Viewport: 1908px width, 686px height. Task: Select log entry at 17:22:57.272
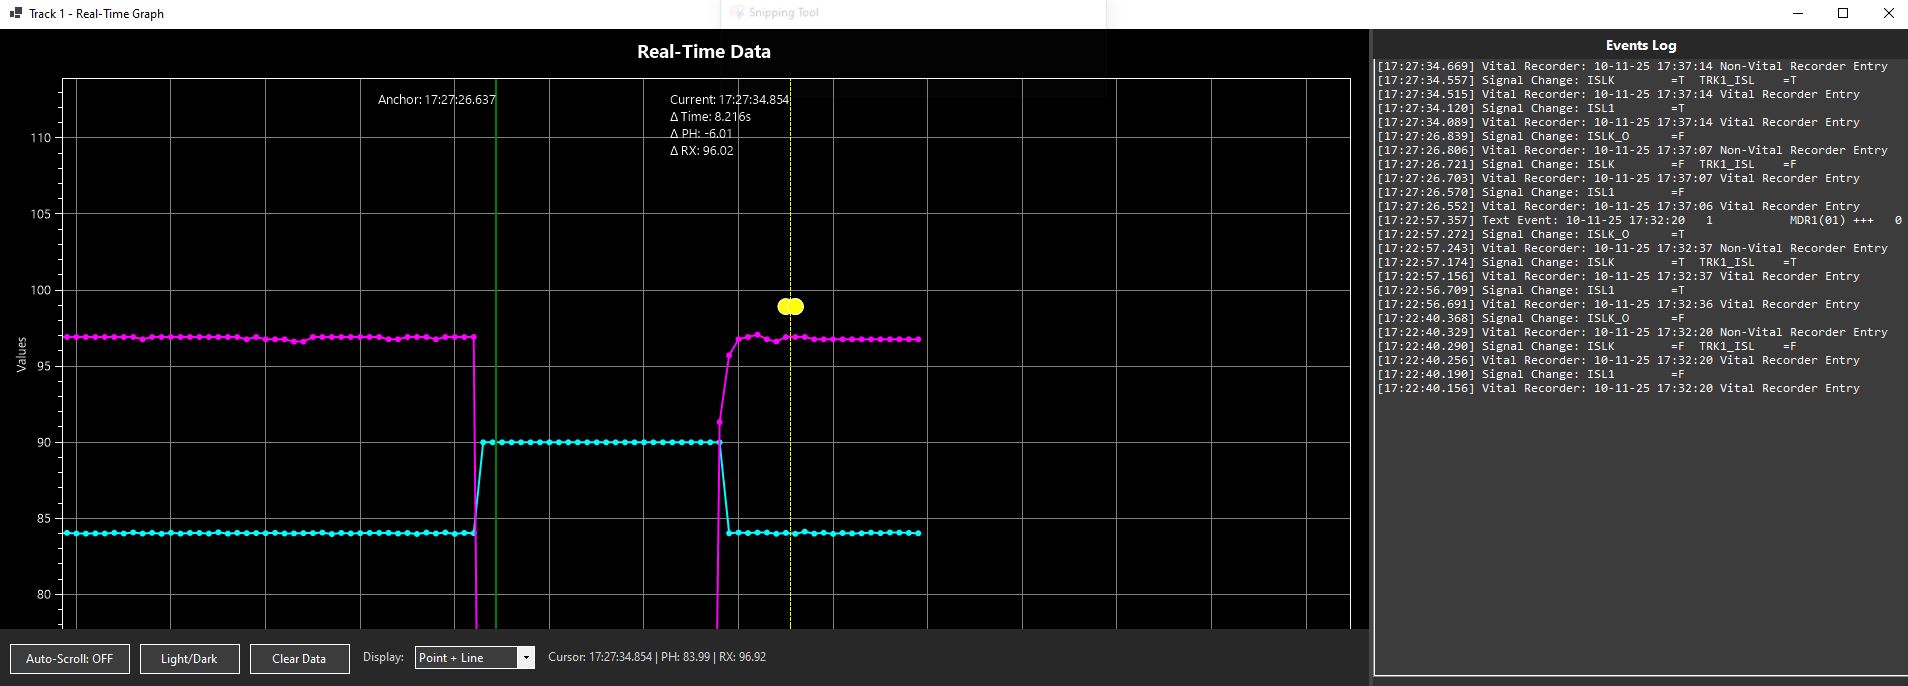pos(1531,234)
